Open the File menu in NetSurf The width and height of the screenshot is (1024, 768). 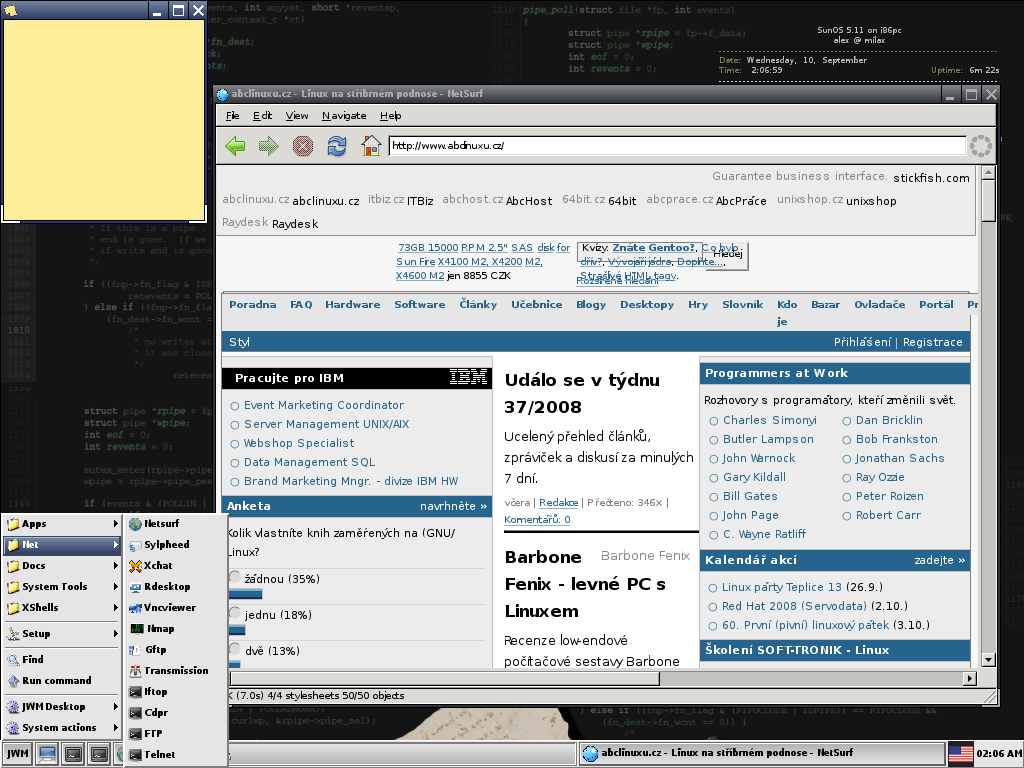click(232, 116)
